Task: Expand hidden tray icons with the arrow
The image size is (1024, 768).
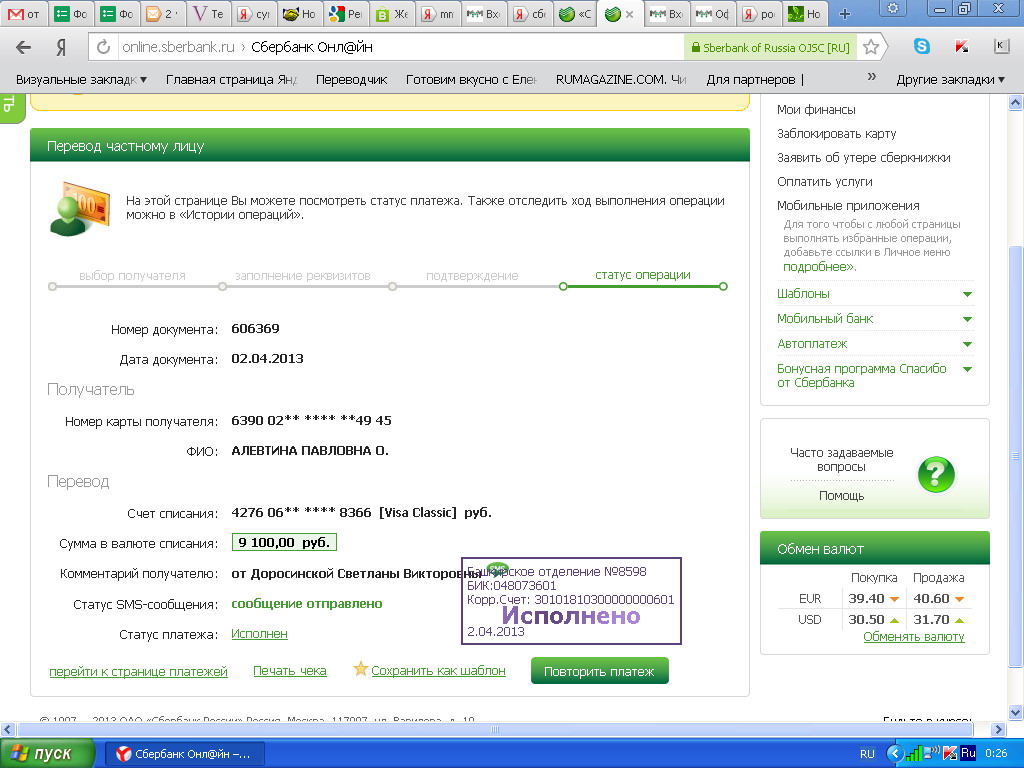Action: tap(895, 754)
